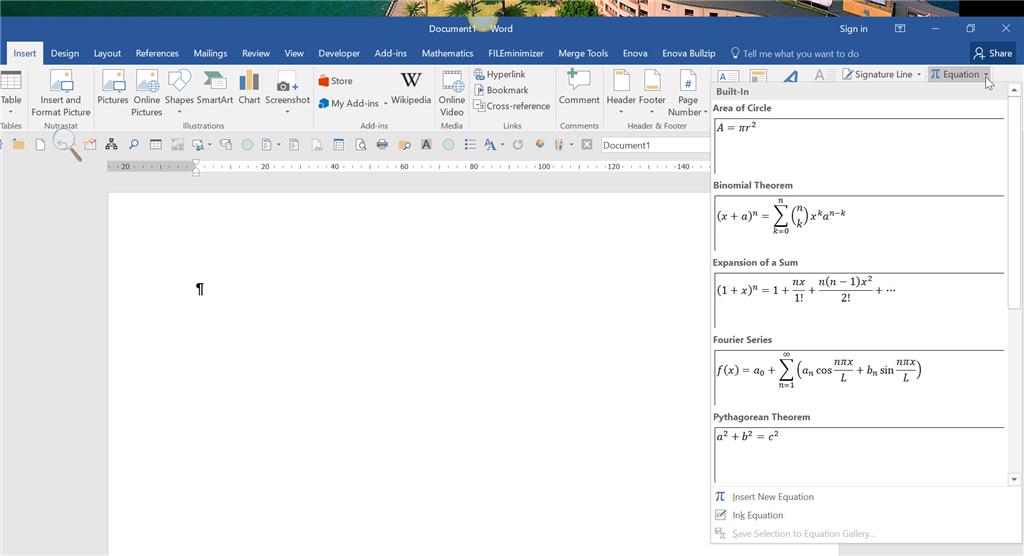The image size is (1024, 556).
Task: Open the Mailings tab
Action: click(x=210, y=54)
